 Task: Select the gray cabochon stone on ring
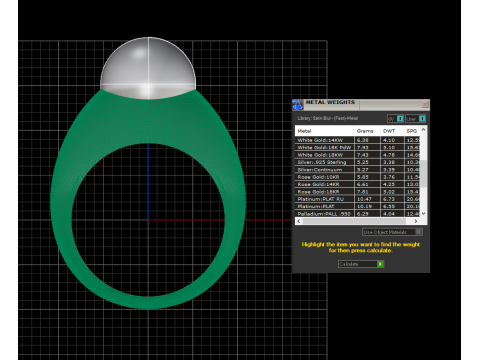[148, 68]
